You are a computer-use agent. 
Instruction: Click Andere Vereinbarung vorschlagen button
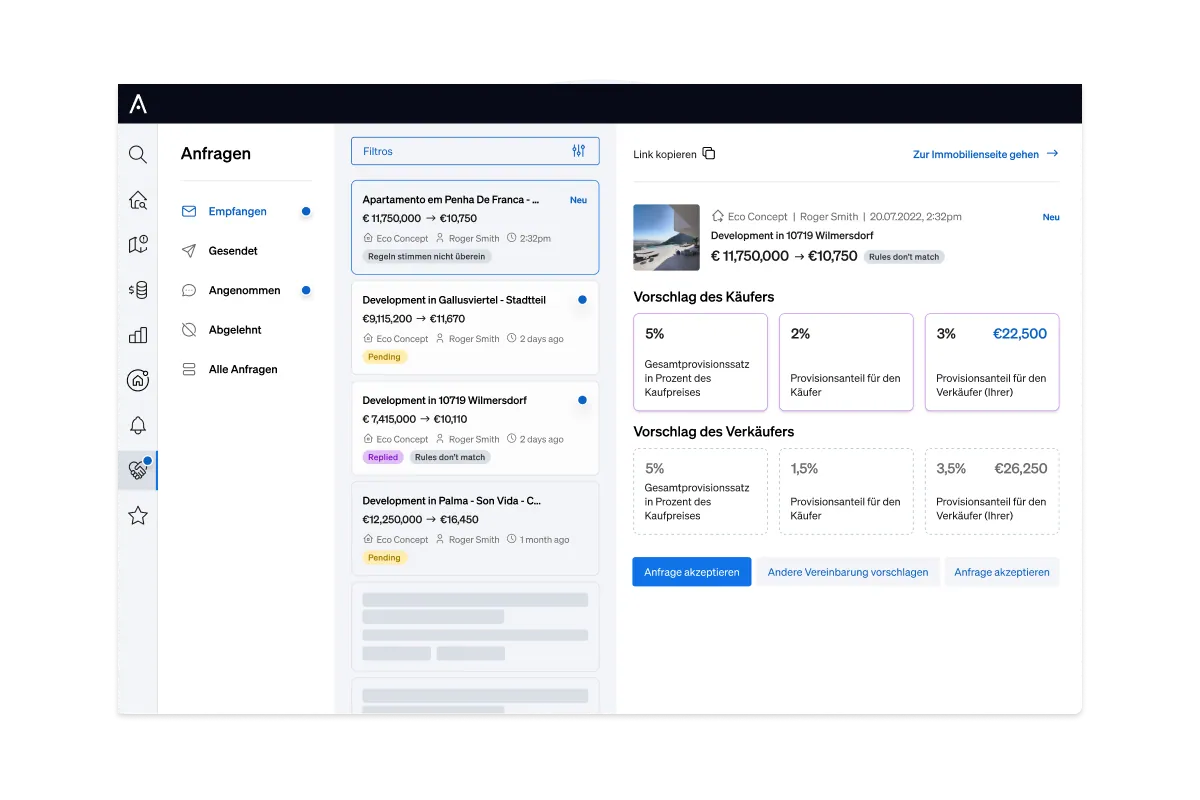[848, 572]
